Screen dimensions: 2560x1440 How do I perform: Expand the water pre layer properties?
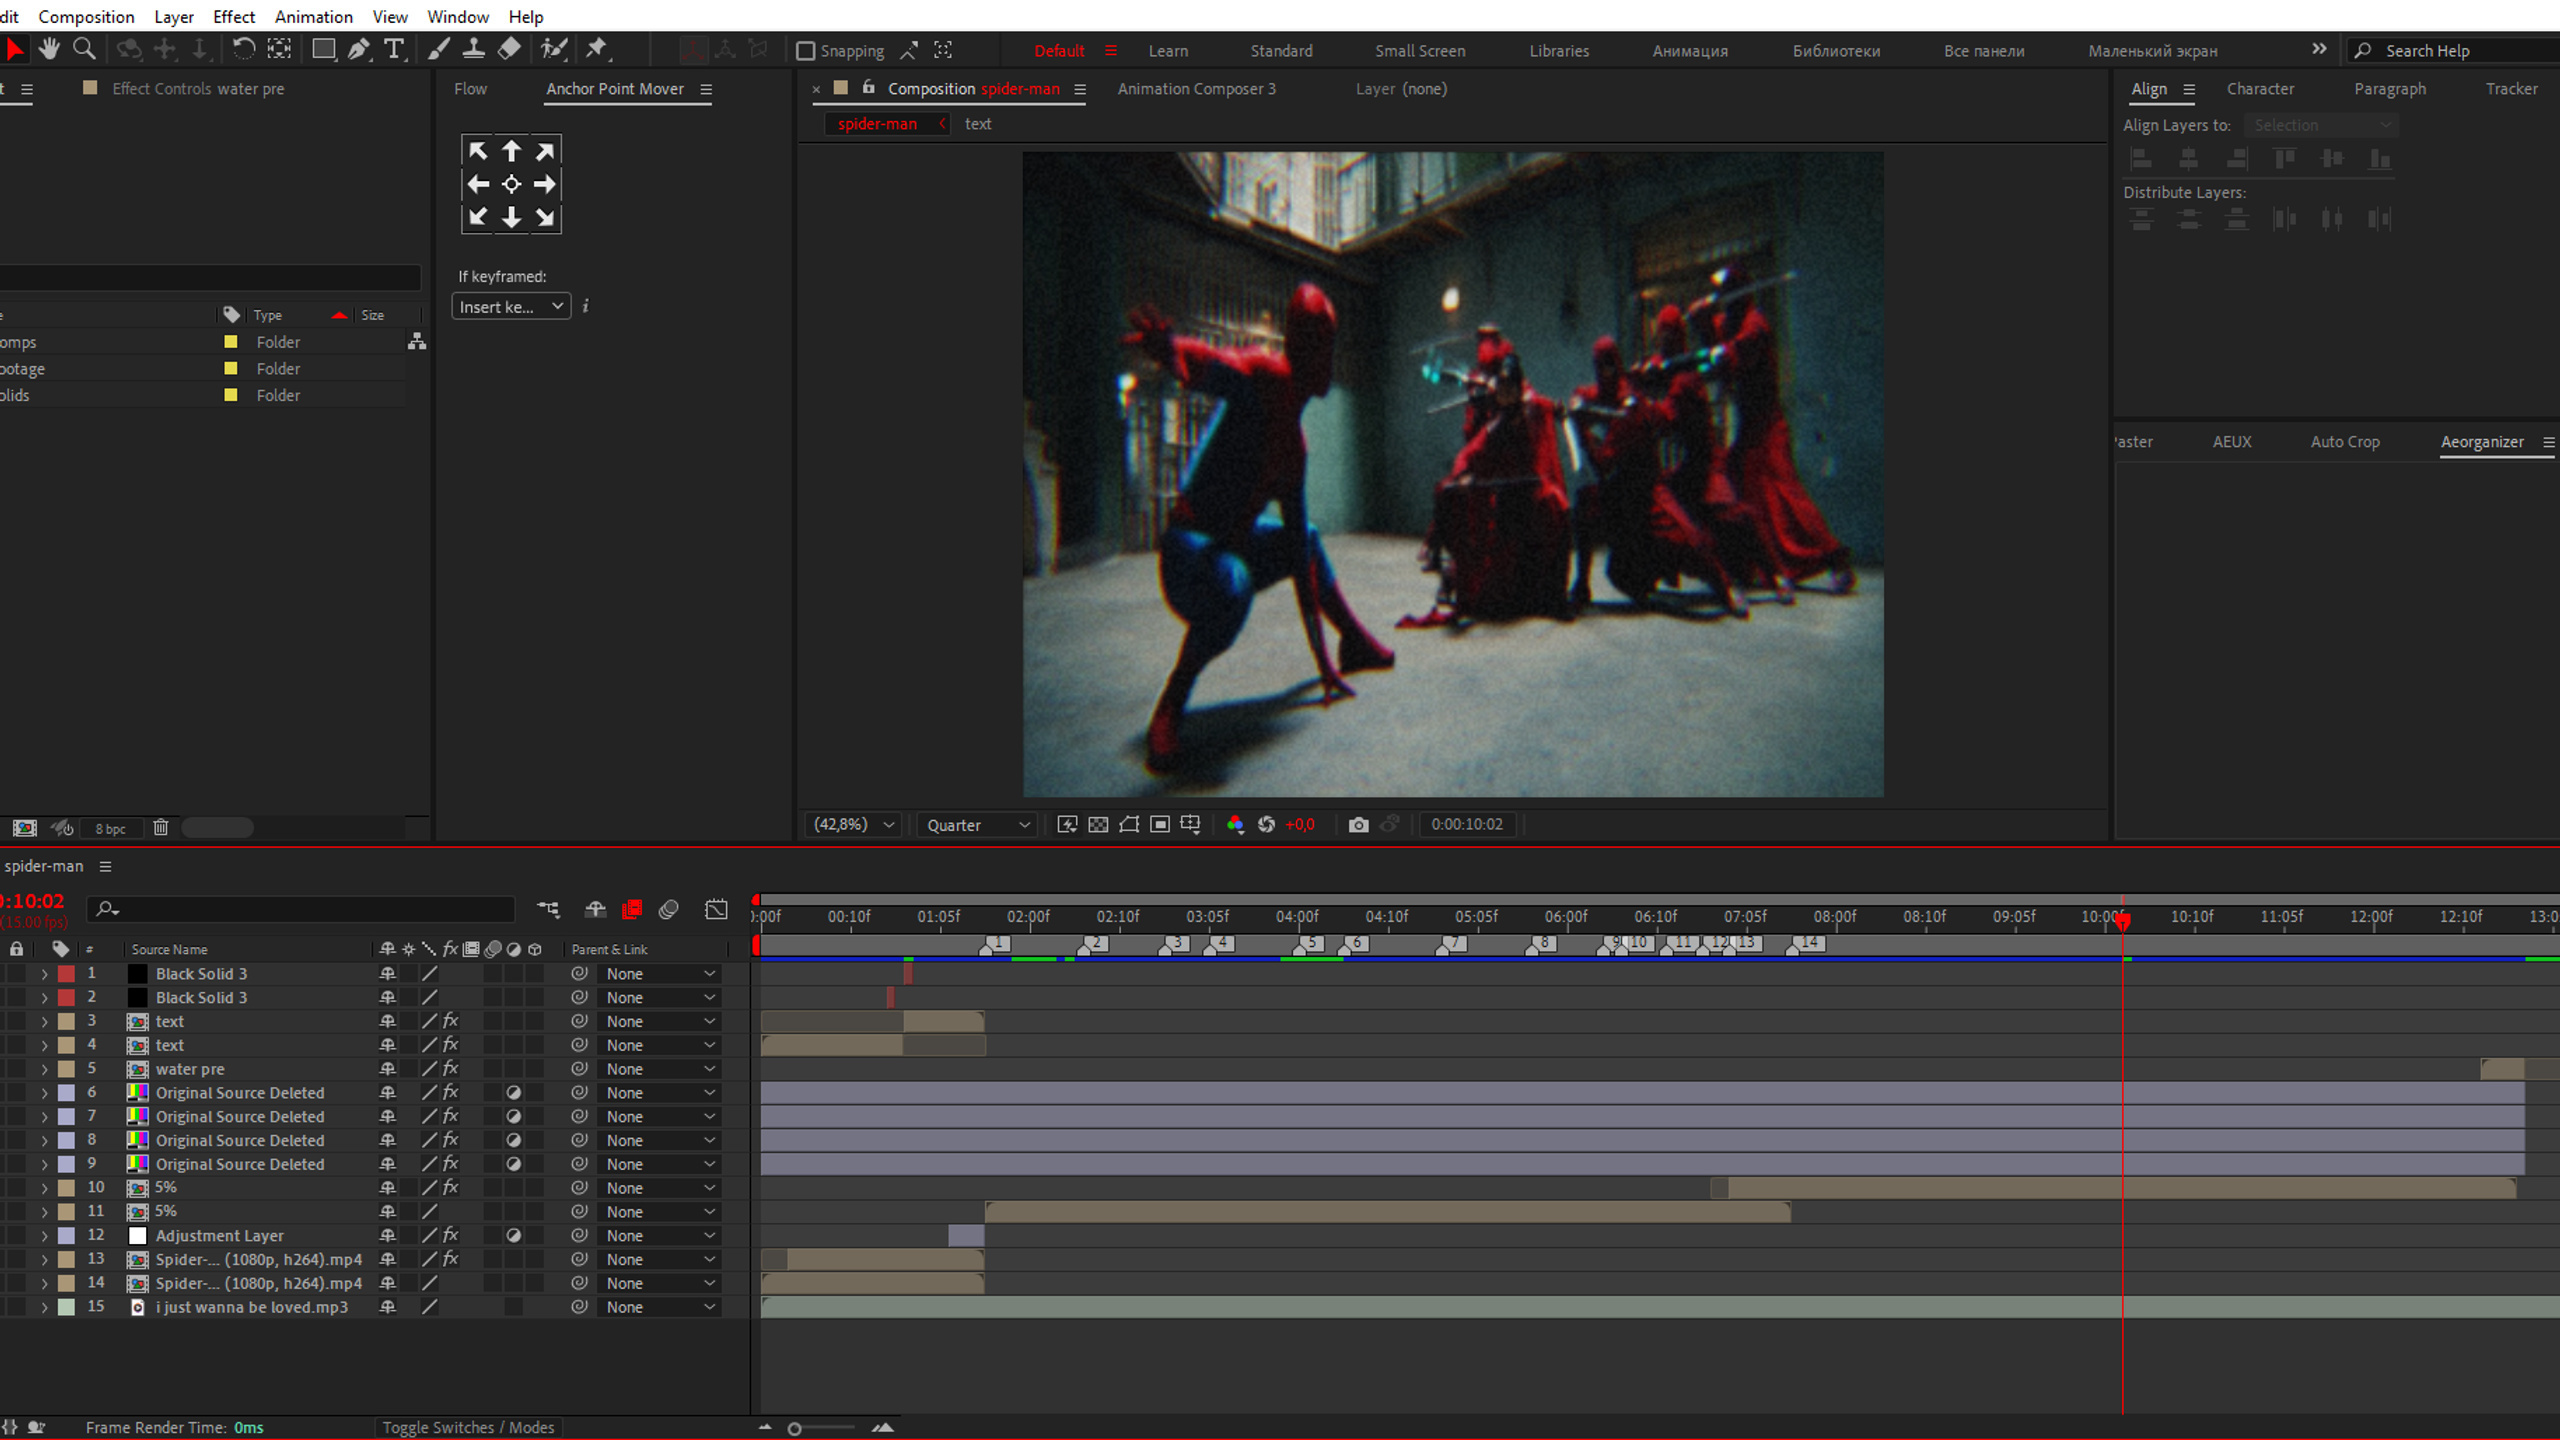[44, 1069]
